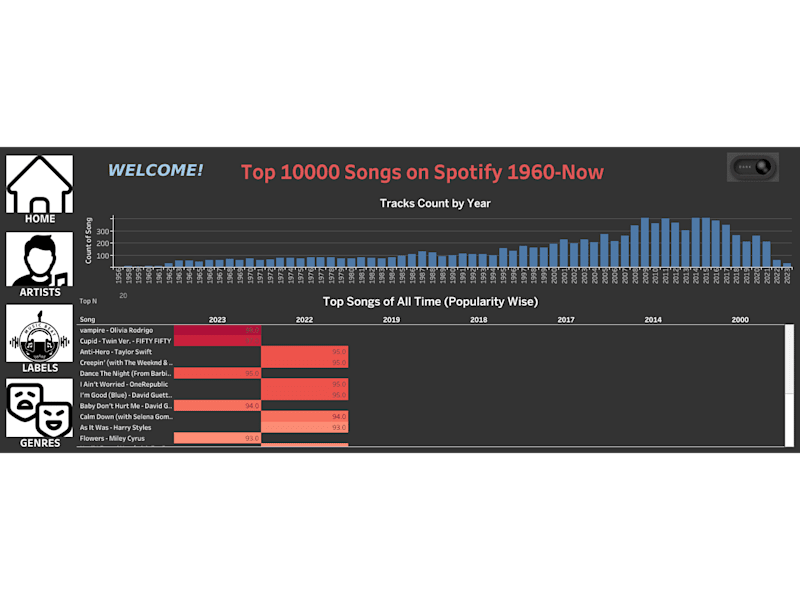Click the LABELS label
The height and width of the screenshot is (600, 800).
click(x=40, y=368)
